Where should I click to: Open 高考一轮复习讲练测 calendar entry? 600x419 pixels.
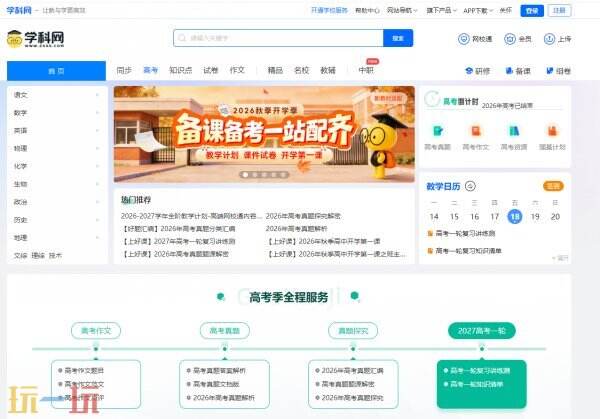[x=465, y=233]
